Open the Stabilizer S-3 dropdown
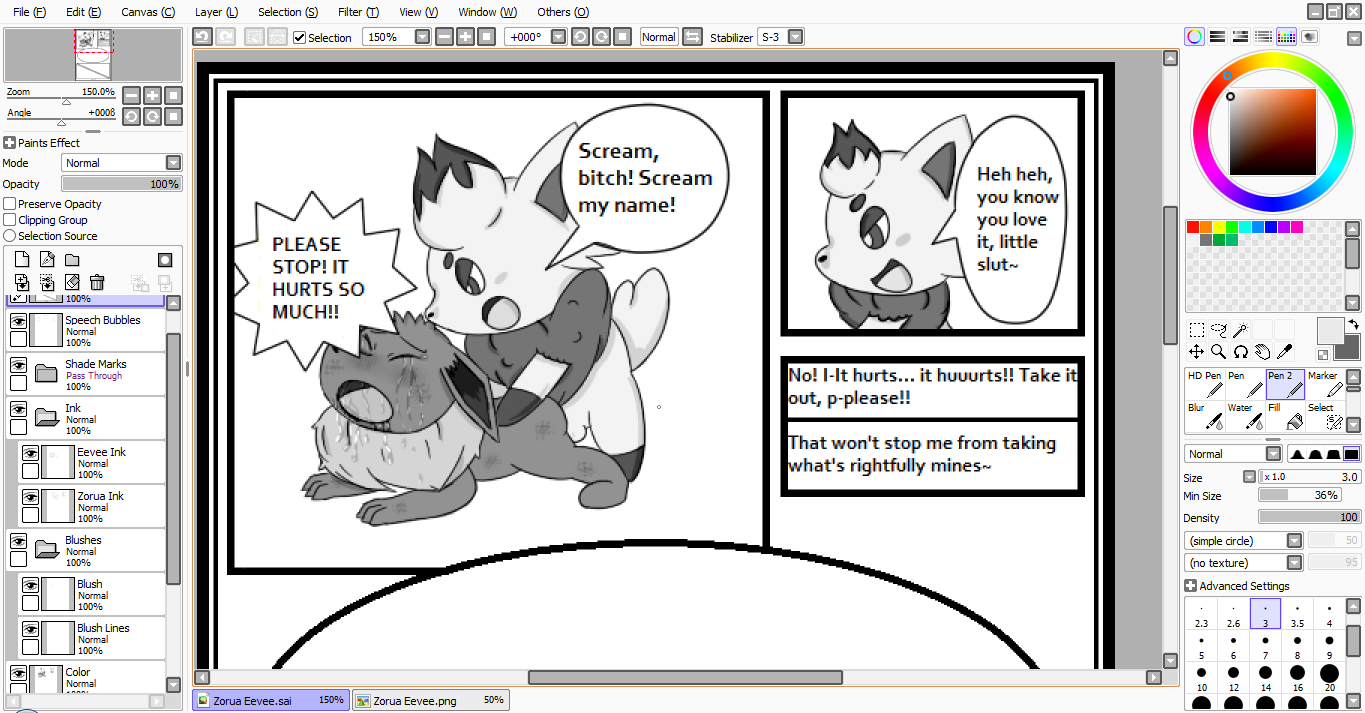 point(795,37)
